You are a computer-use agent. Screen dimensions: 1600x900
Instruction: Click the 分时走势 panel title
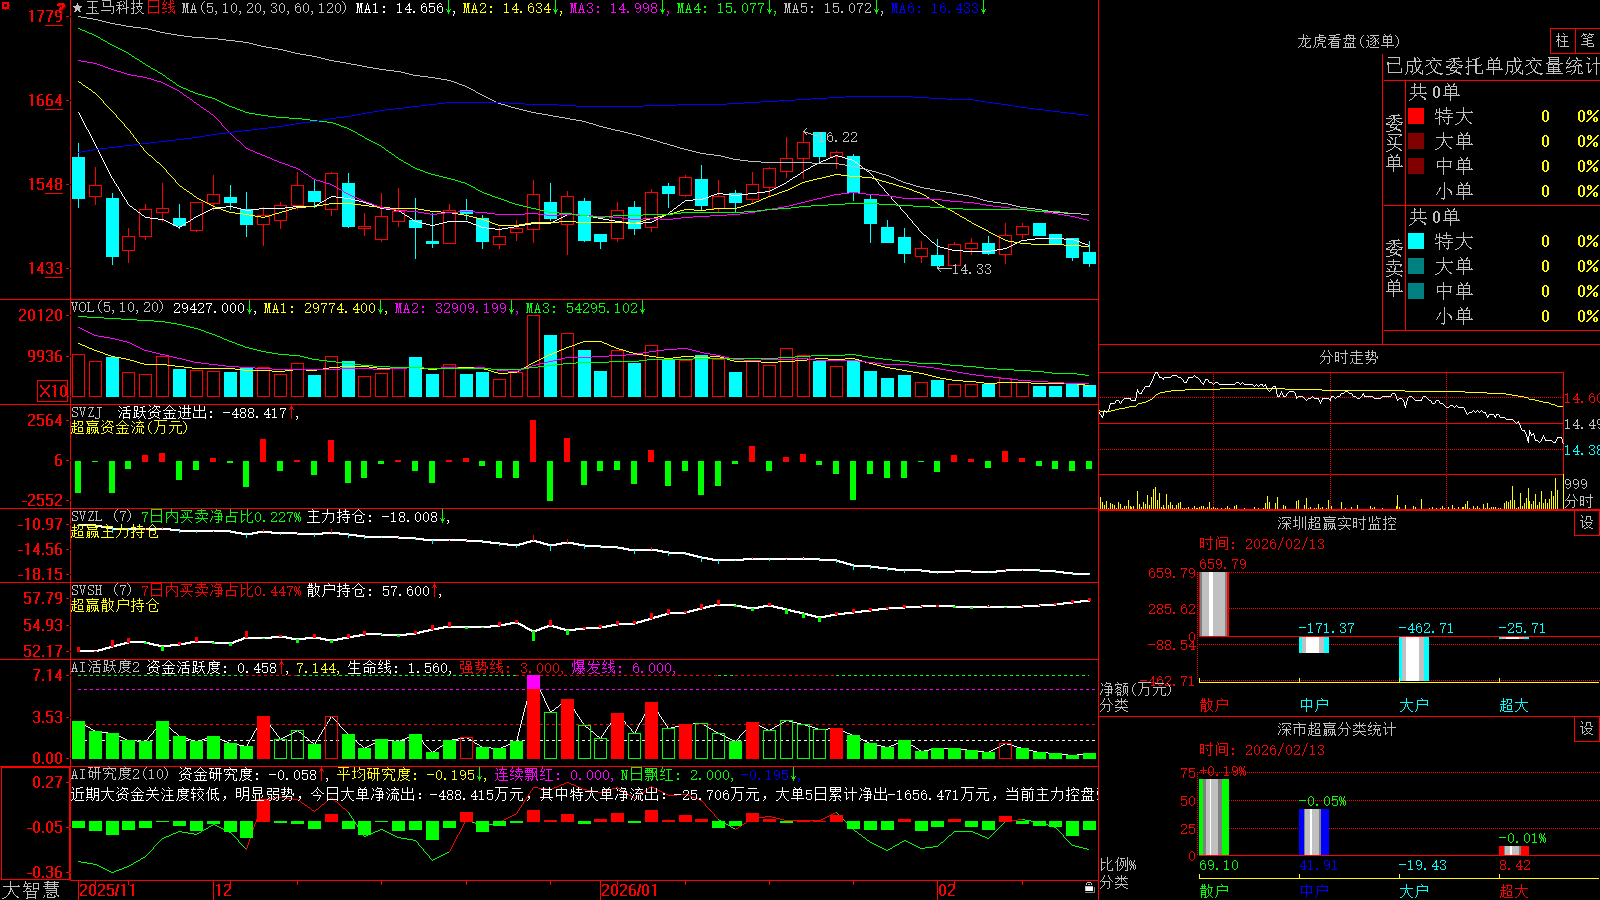pos(1349,357)
